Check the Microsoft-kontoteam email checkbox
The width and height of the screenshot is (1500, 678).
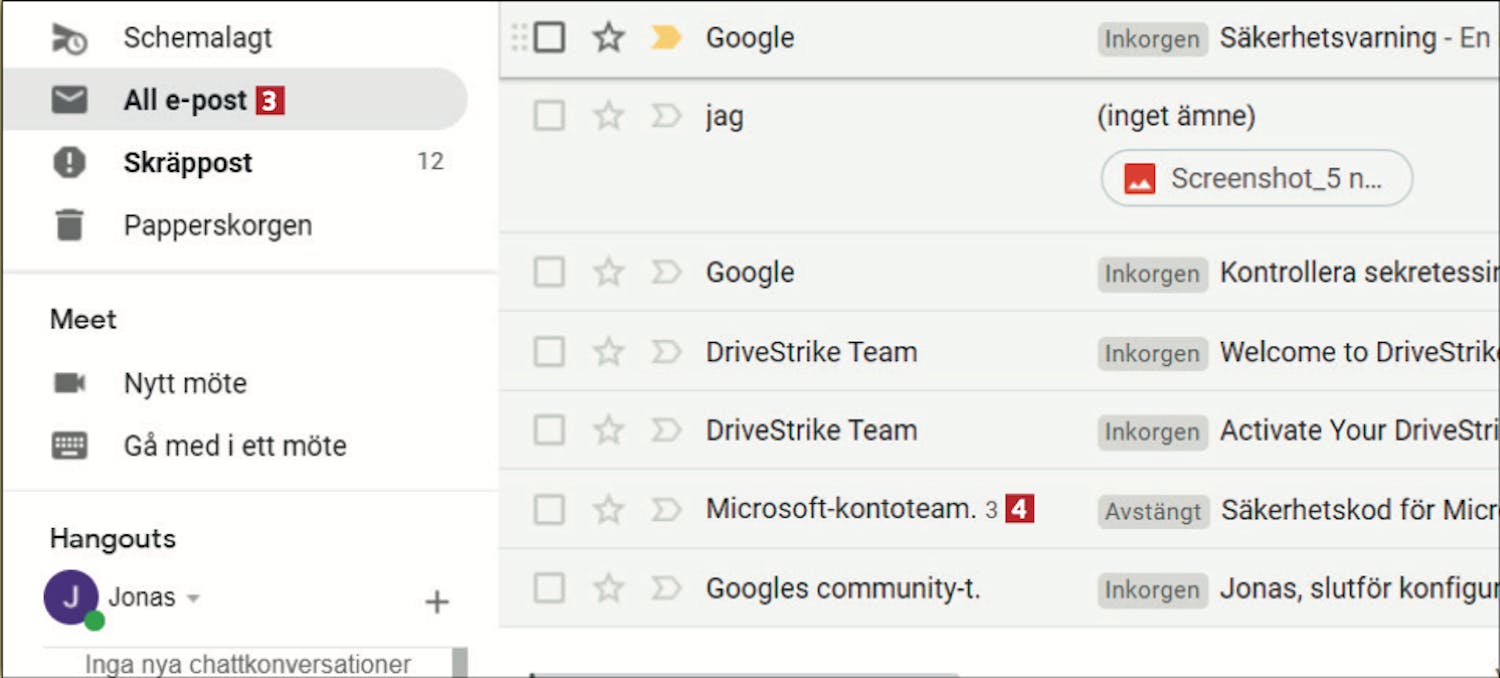[x=549, y=510]
